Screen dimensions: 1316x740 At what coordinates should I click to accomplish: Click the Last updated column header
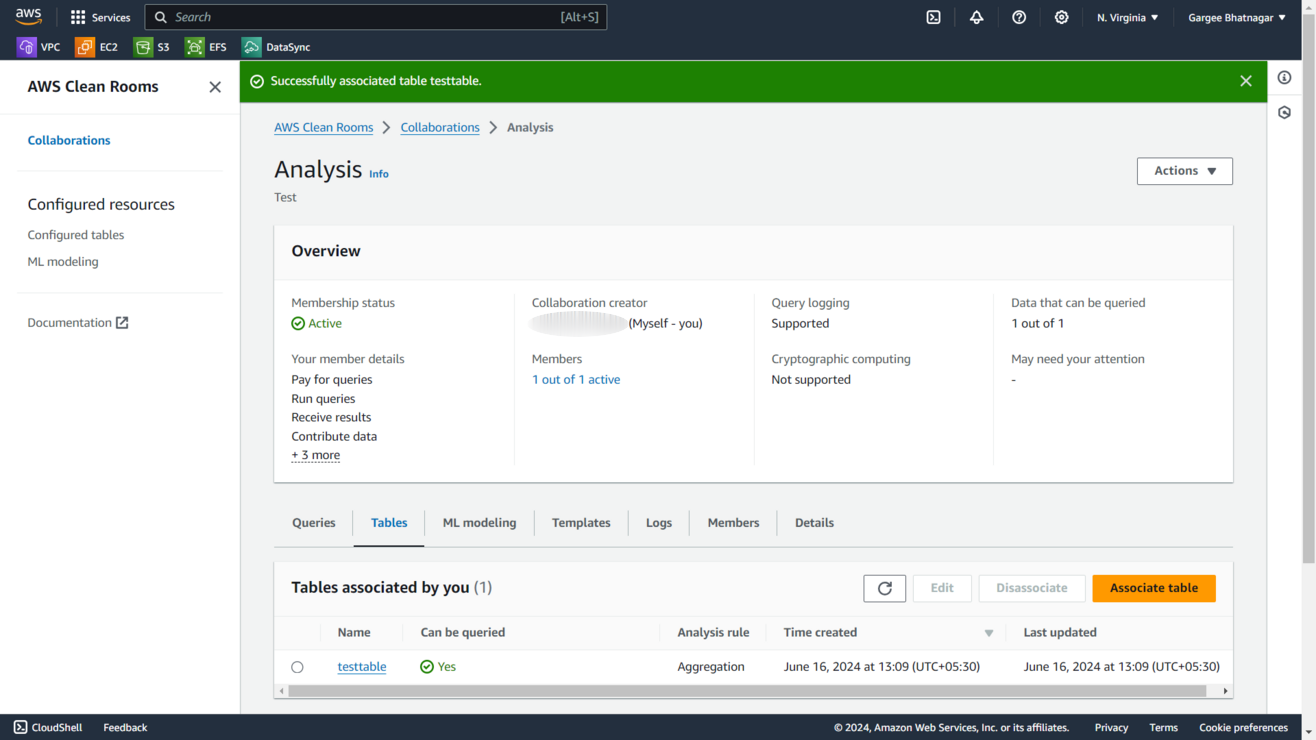click(1060, 633)
